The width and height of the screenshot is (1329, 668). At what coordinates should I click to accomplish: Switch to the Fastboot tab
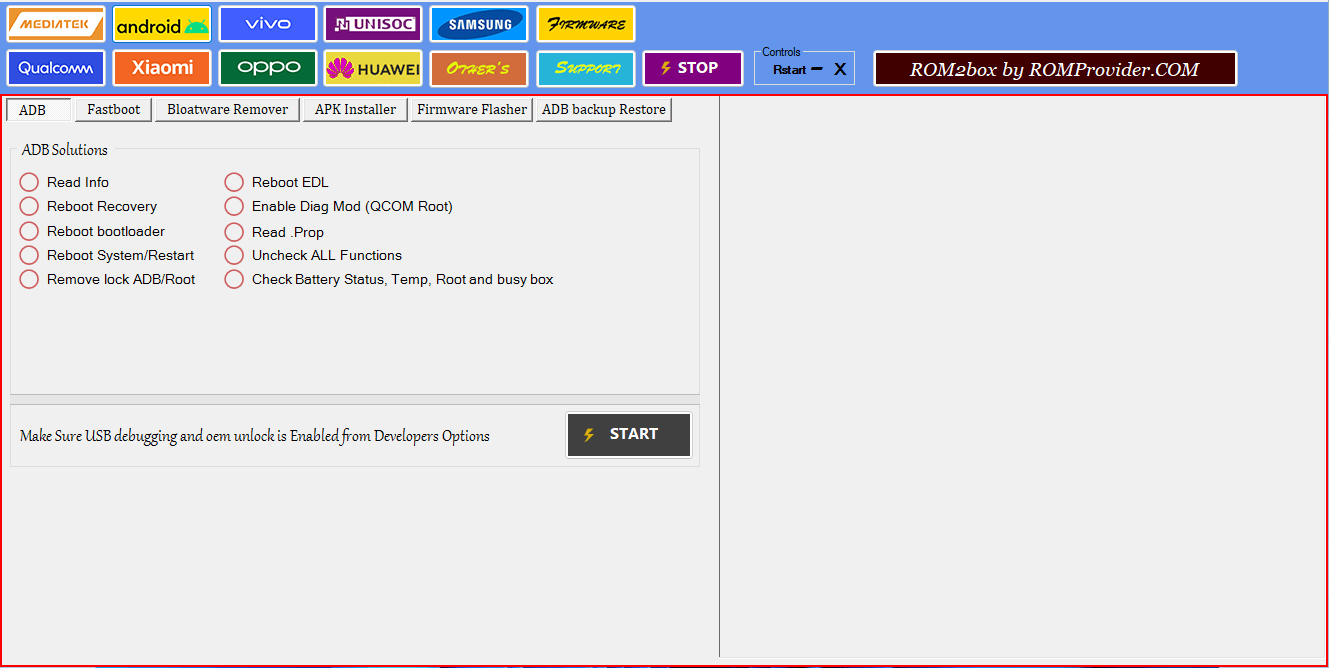click(x=112, y=109)
